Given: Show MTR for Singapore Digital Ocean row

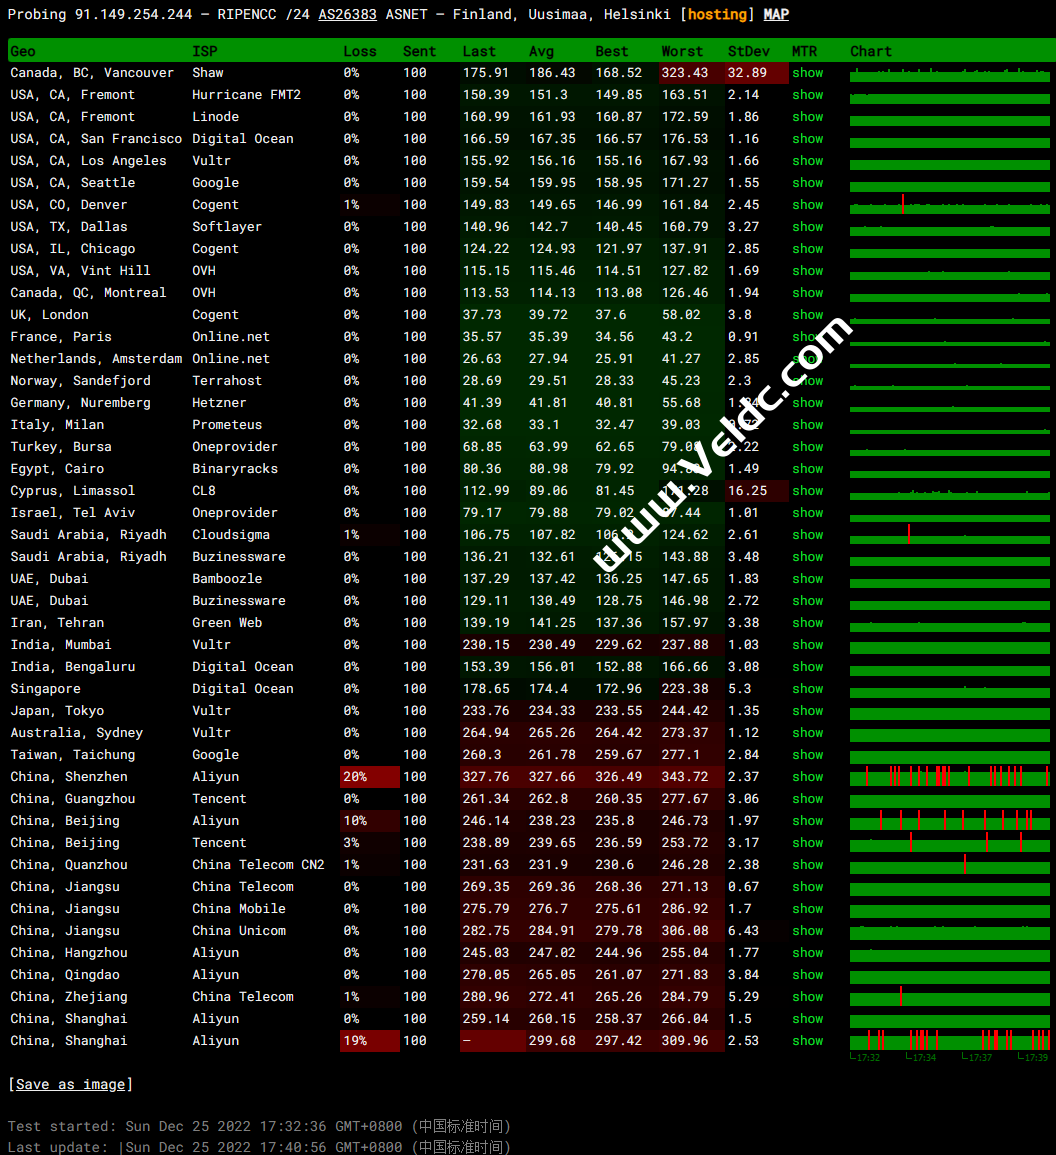Looking at the screenshot, I should click(807, 689).
